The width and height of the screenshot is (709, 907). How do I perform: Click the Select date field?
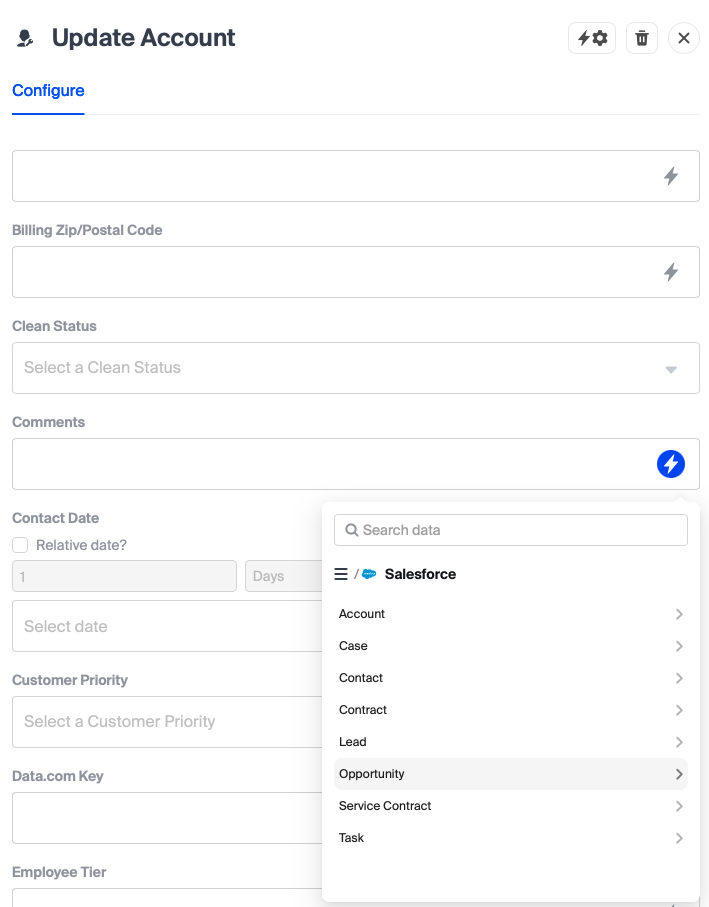pyautogui.click(x=166, y=626)
